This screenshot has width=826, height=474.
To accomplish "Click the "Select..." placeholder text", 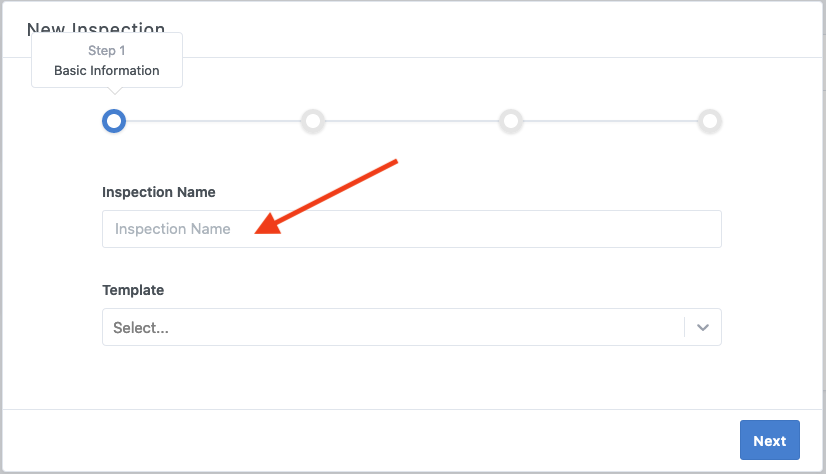I will click(x=141, y=328).
